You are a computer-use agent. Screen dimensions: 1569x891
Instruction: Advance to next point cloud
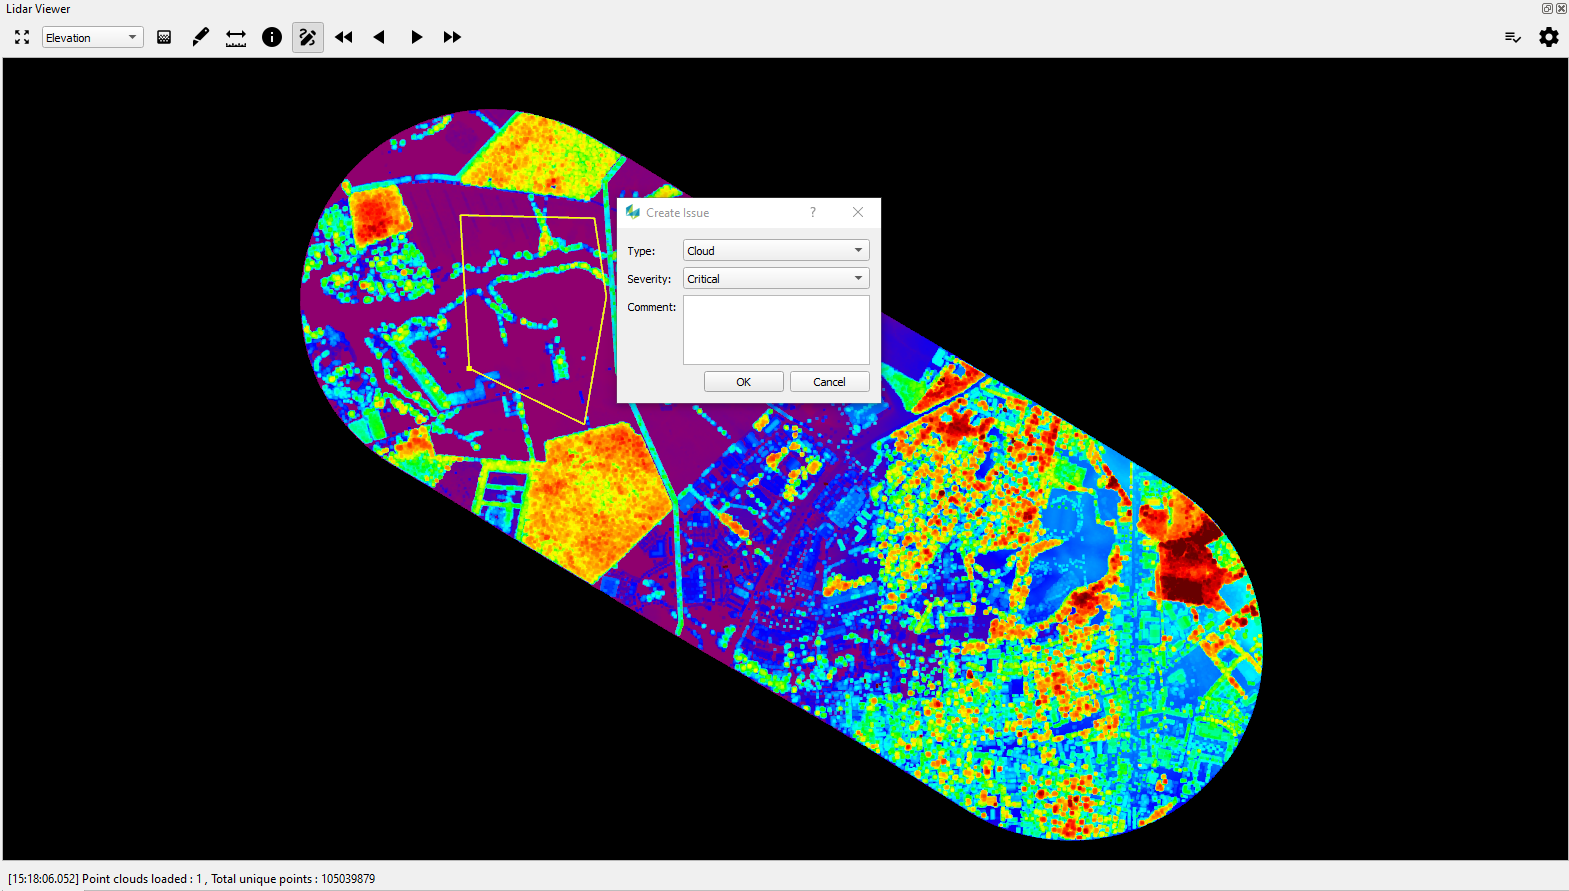(416, 37)
